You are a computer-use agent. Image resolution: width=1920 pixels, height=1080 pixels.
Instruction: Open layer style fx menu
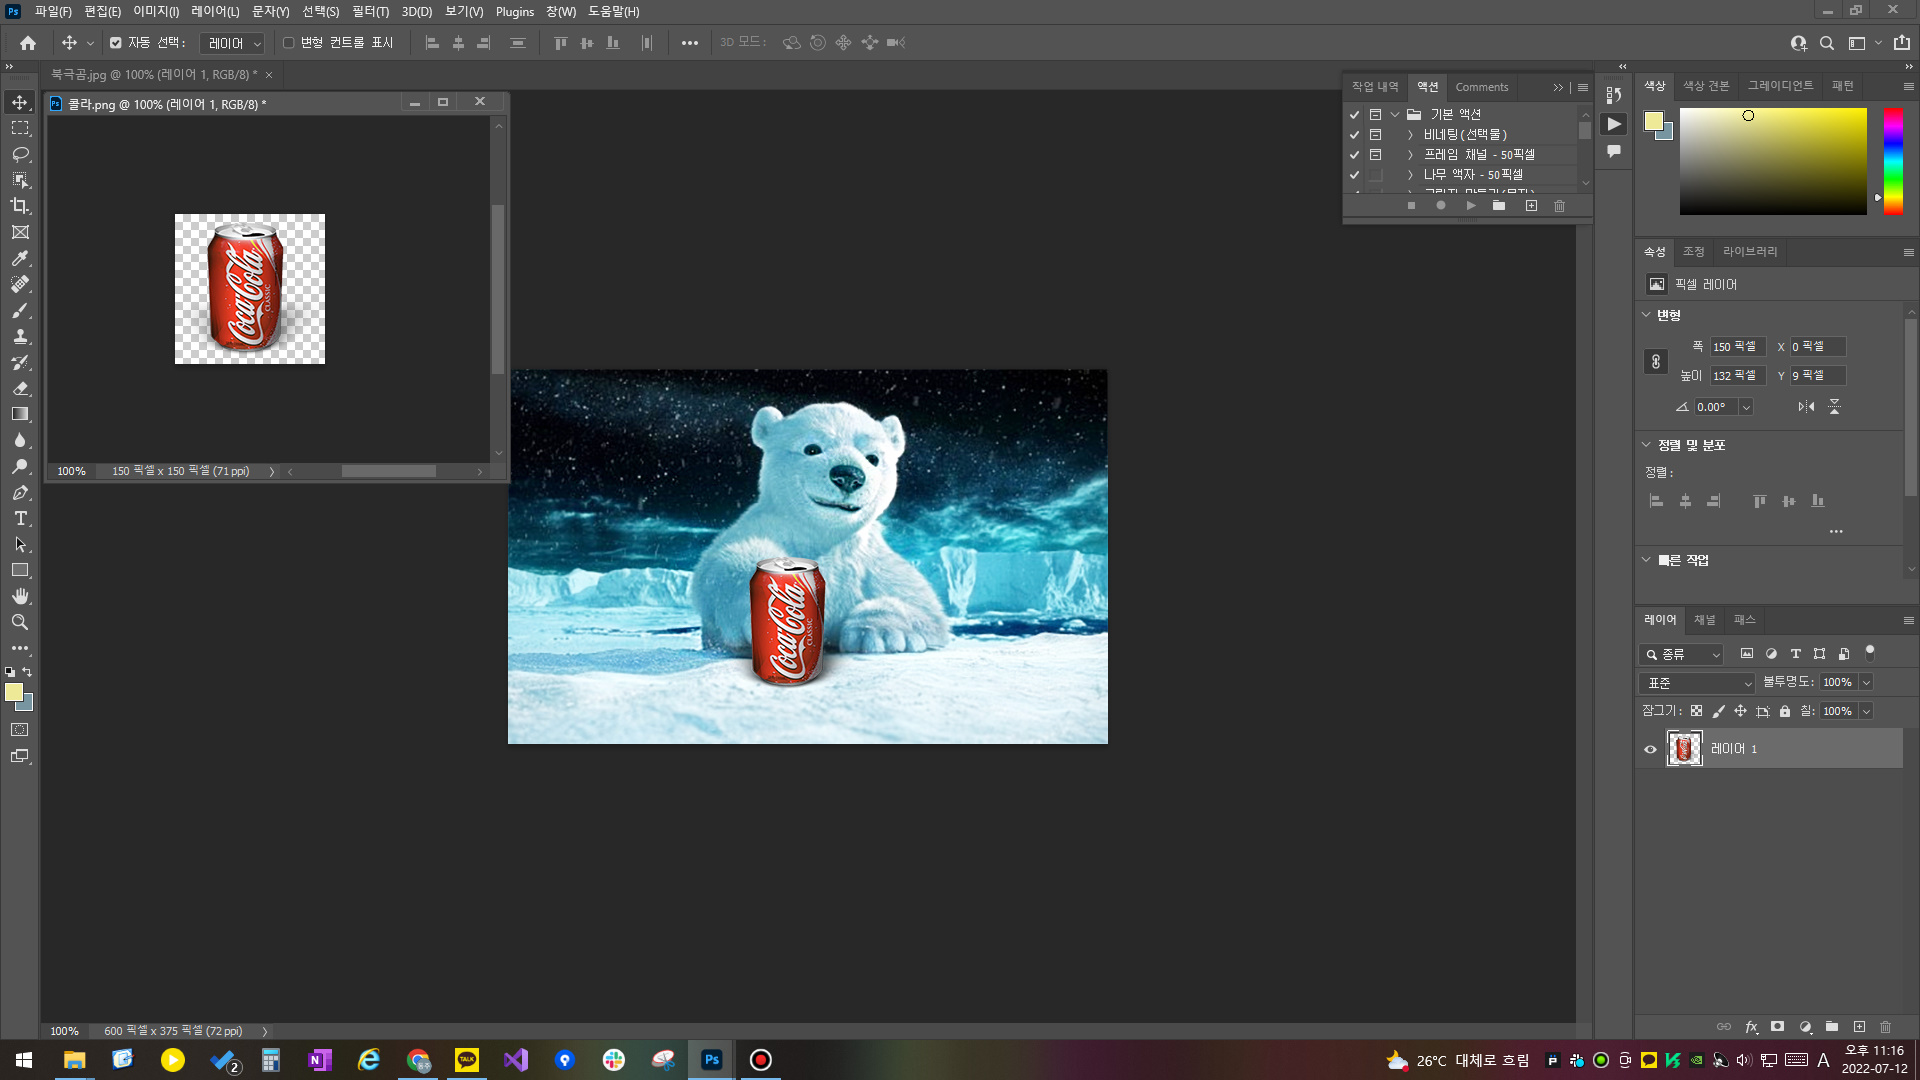tap(1751, 1027)
